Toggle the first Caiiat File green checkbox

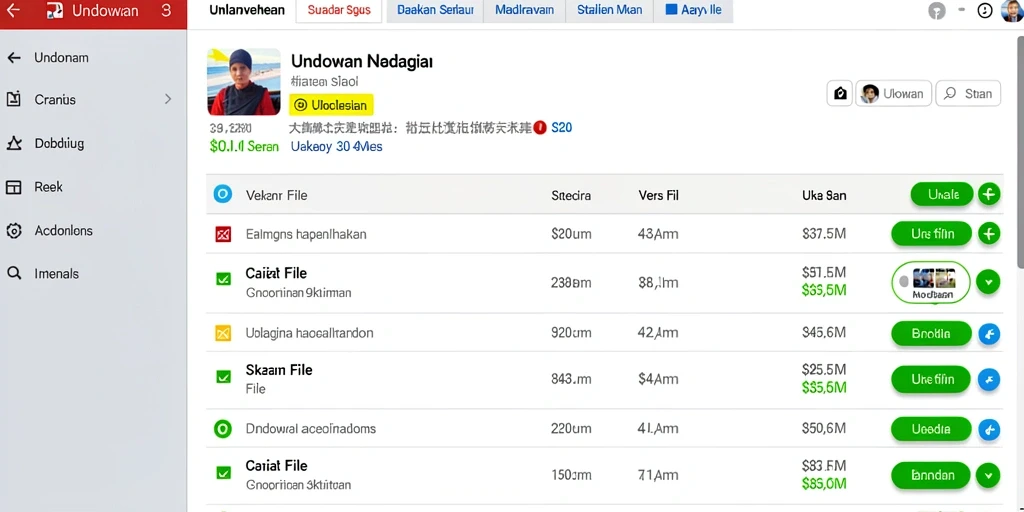click(x=223, y=279)
